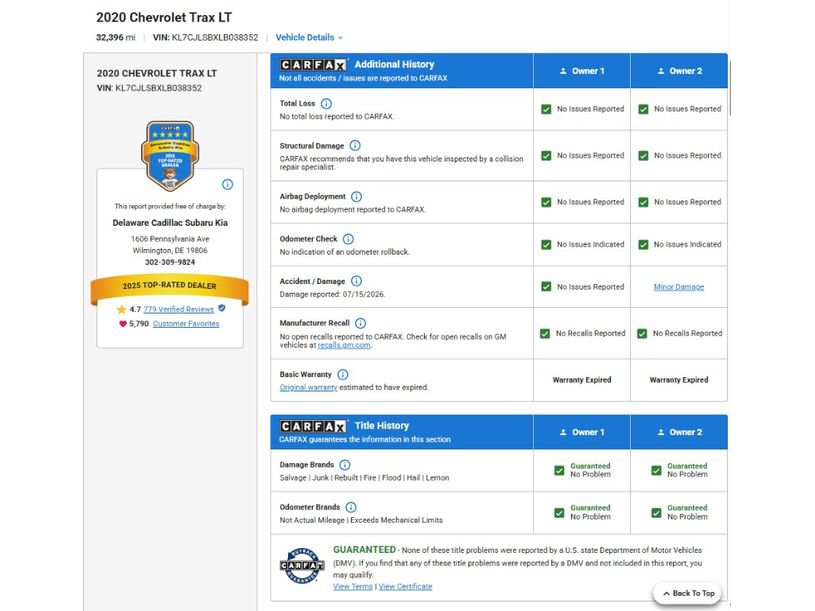Open Total Loss info icon
815x611 pixels.
tap(326, 103)
